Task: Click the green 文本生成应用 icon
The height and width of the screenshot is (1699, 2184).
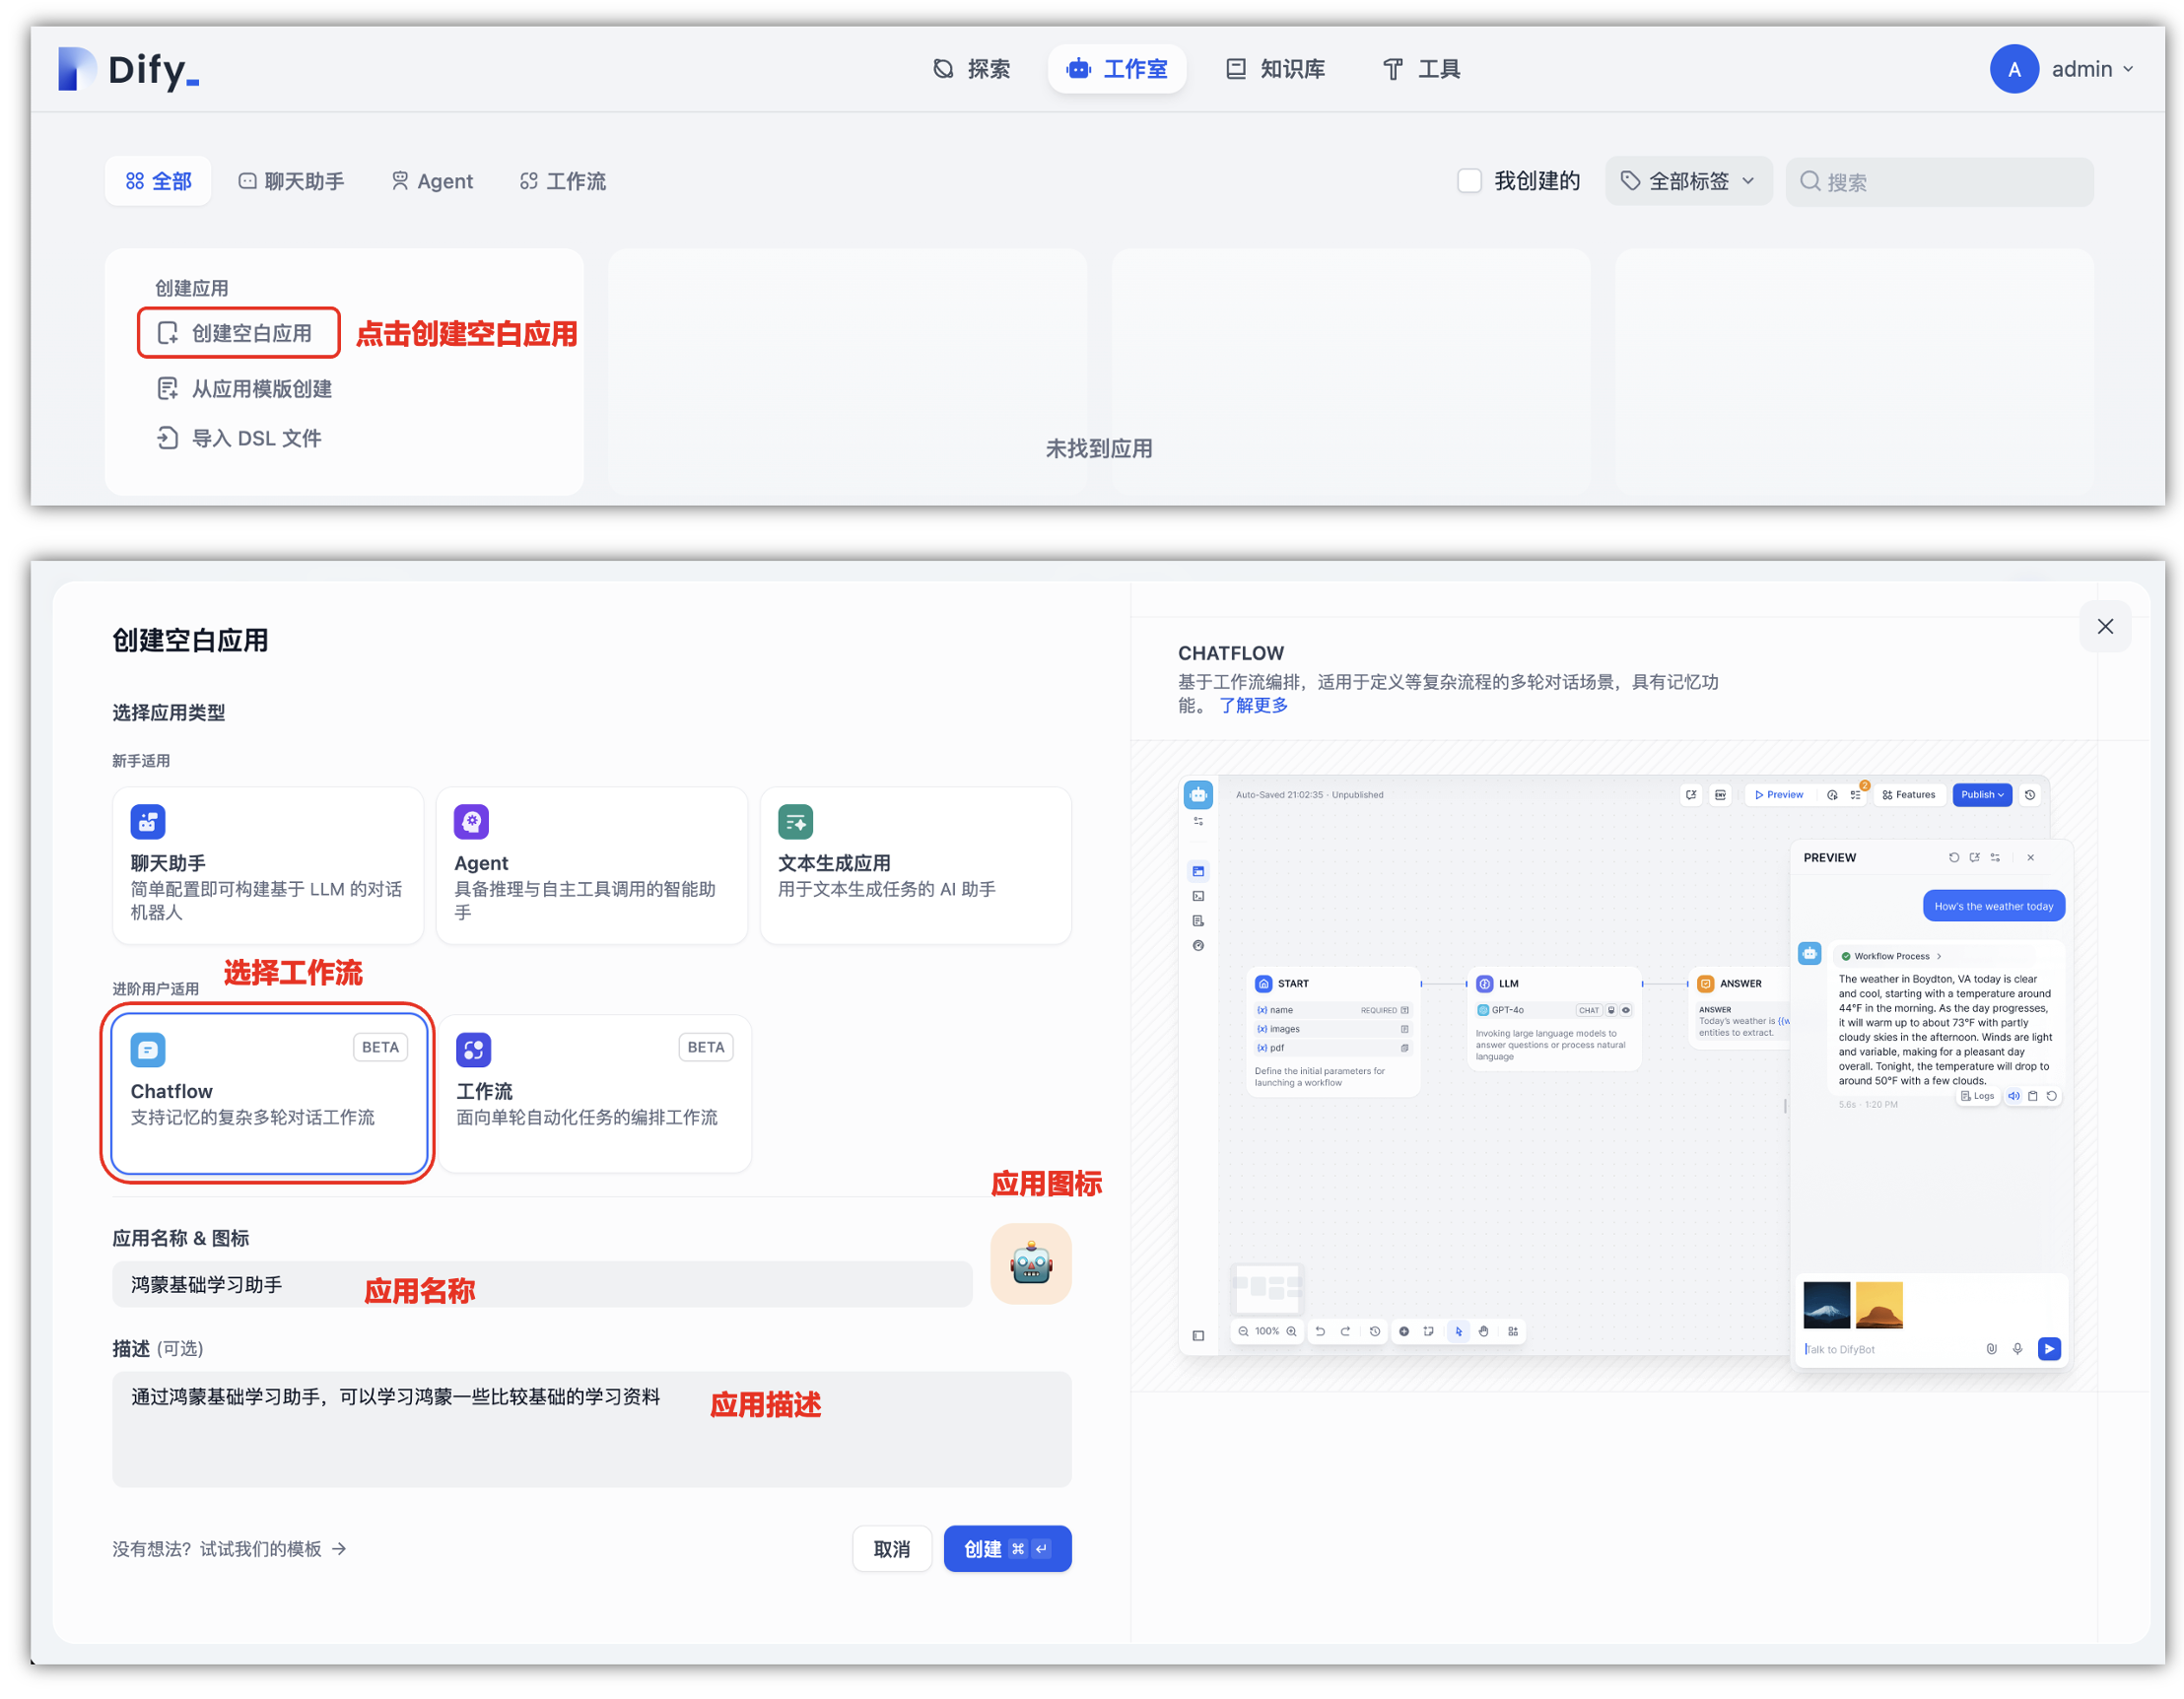Action: click(x=796, y=822)
